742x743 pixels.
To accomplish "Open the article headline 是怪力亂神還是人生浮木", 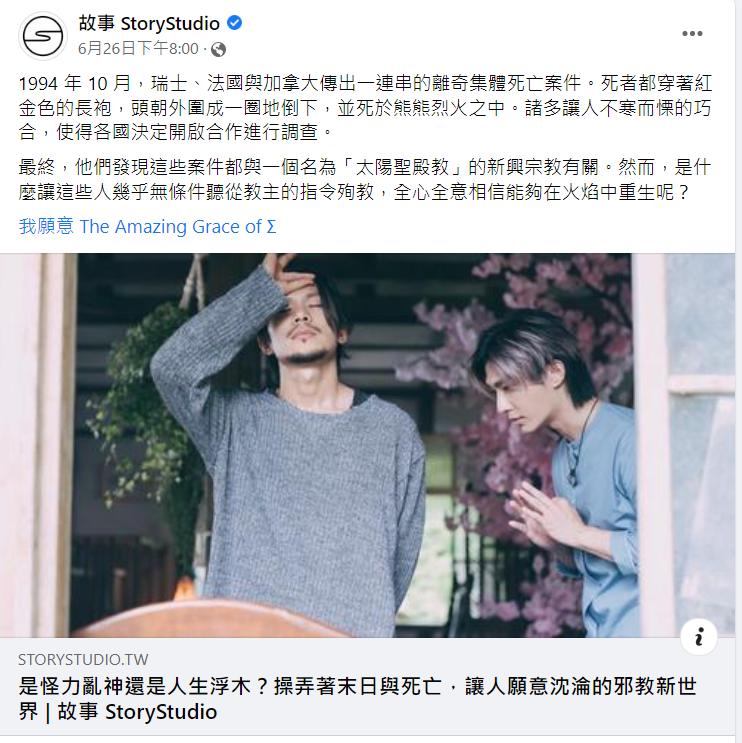I will click(x=358, y=699).
